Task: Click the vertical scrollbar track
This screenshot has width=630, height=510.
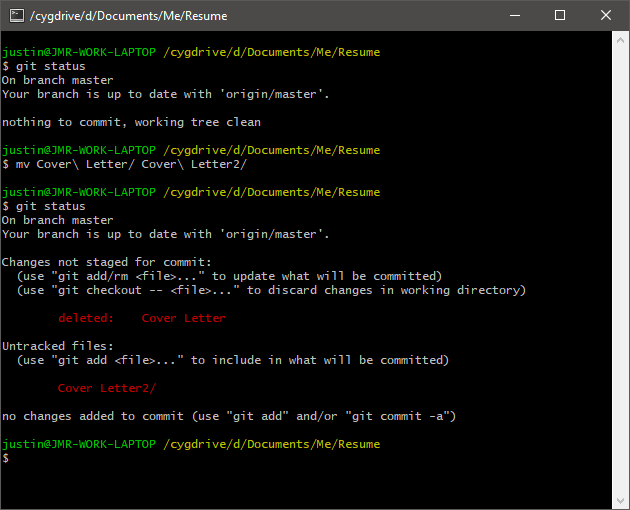Action: pyautogui.click(x=620, y=270)
